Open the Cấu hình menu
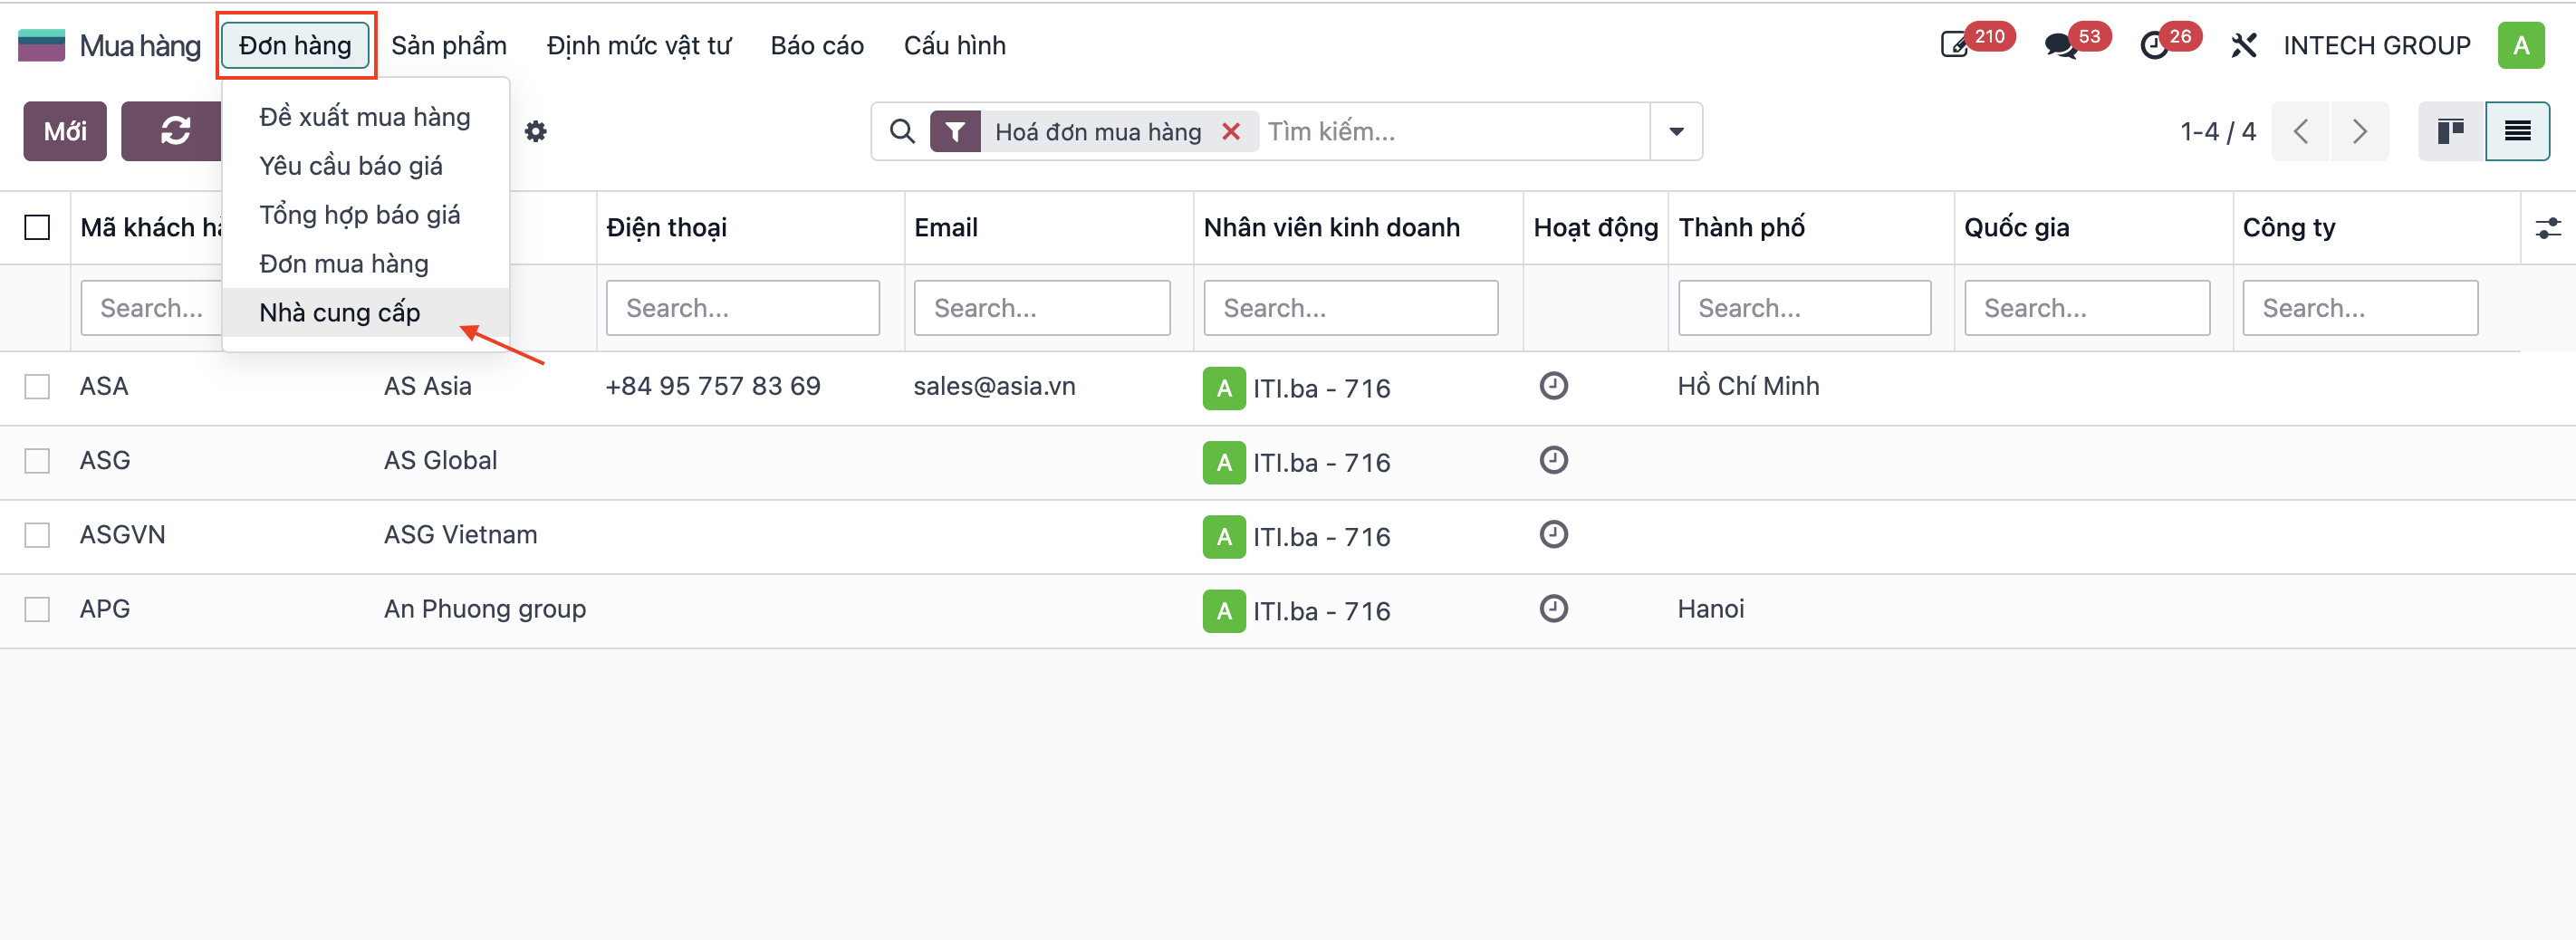The width and height of the screenshot is (2576, 940). click(955, 45)
